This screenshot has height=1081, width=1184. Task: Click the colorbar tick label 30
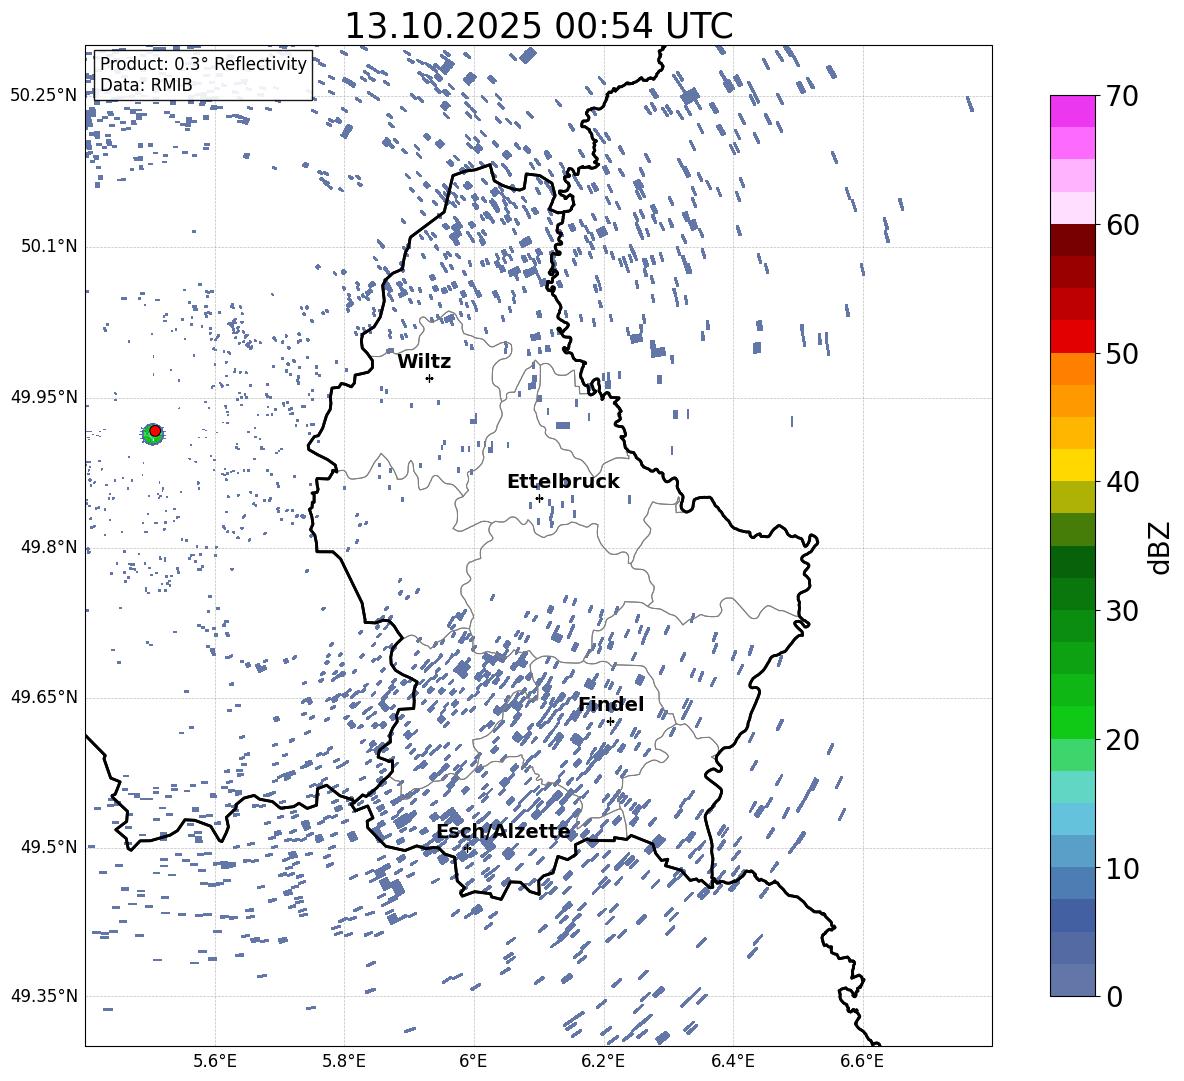click(x=1121, y=611)
